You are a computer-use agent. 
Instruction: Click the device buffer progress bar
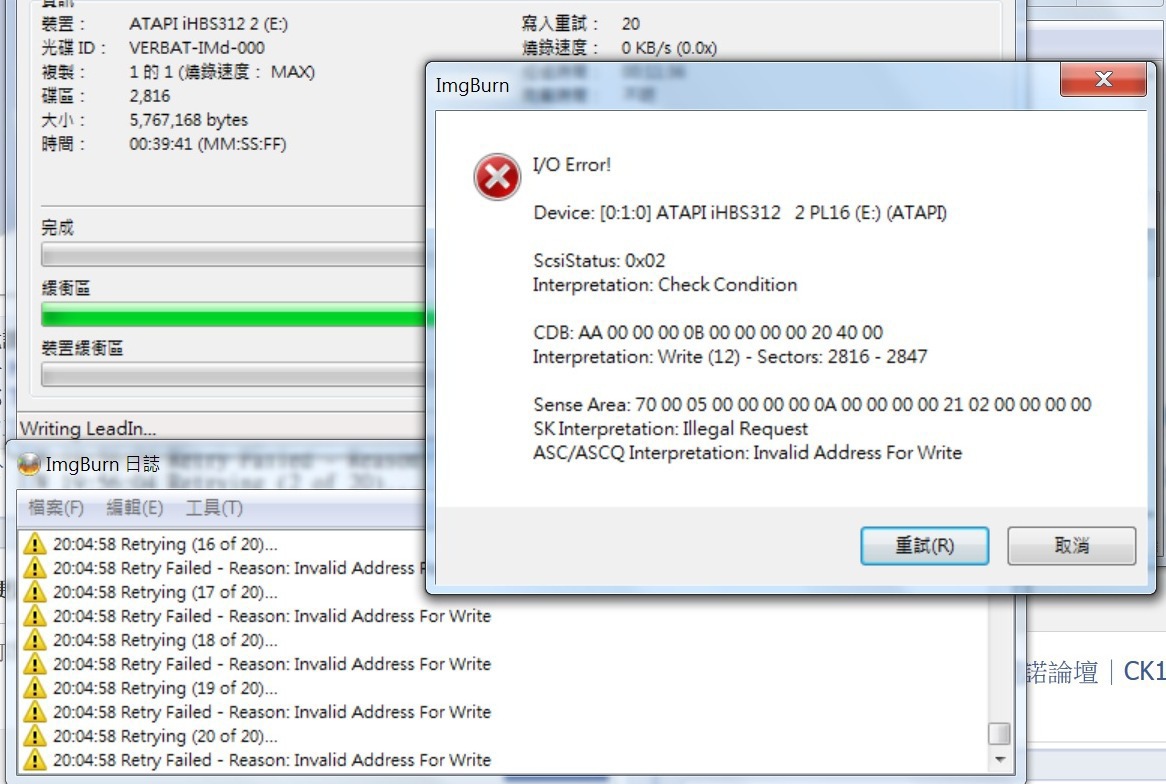coord(233,375)
